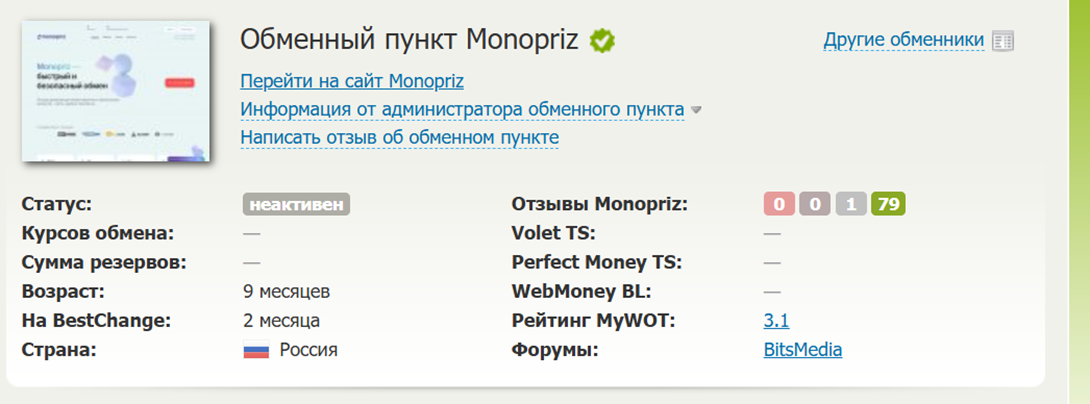Expand the arrow next to administrator info
This screenshot has width=1090, height=404.
tap(697, 110)
